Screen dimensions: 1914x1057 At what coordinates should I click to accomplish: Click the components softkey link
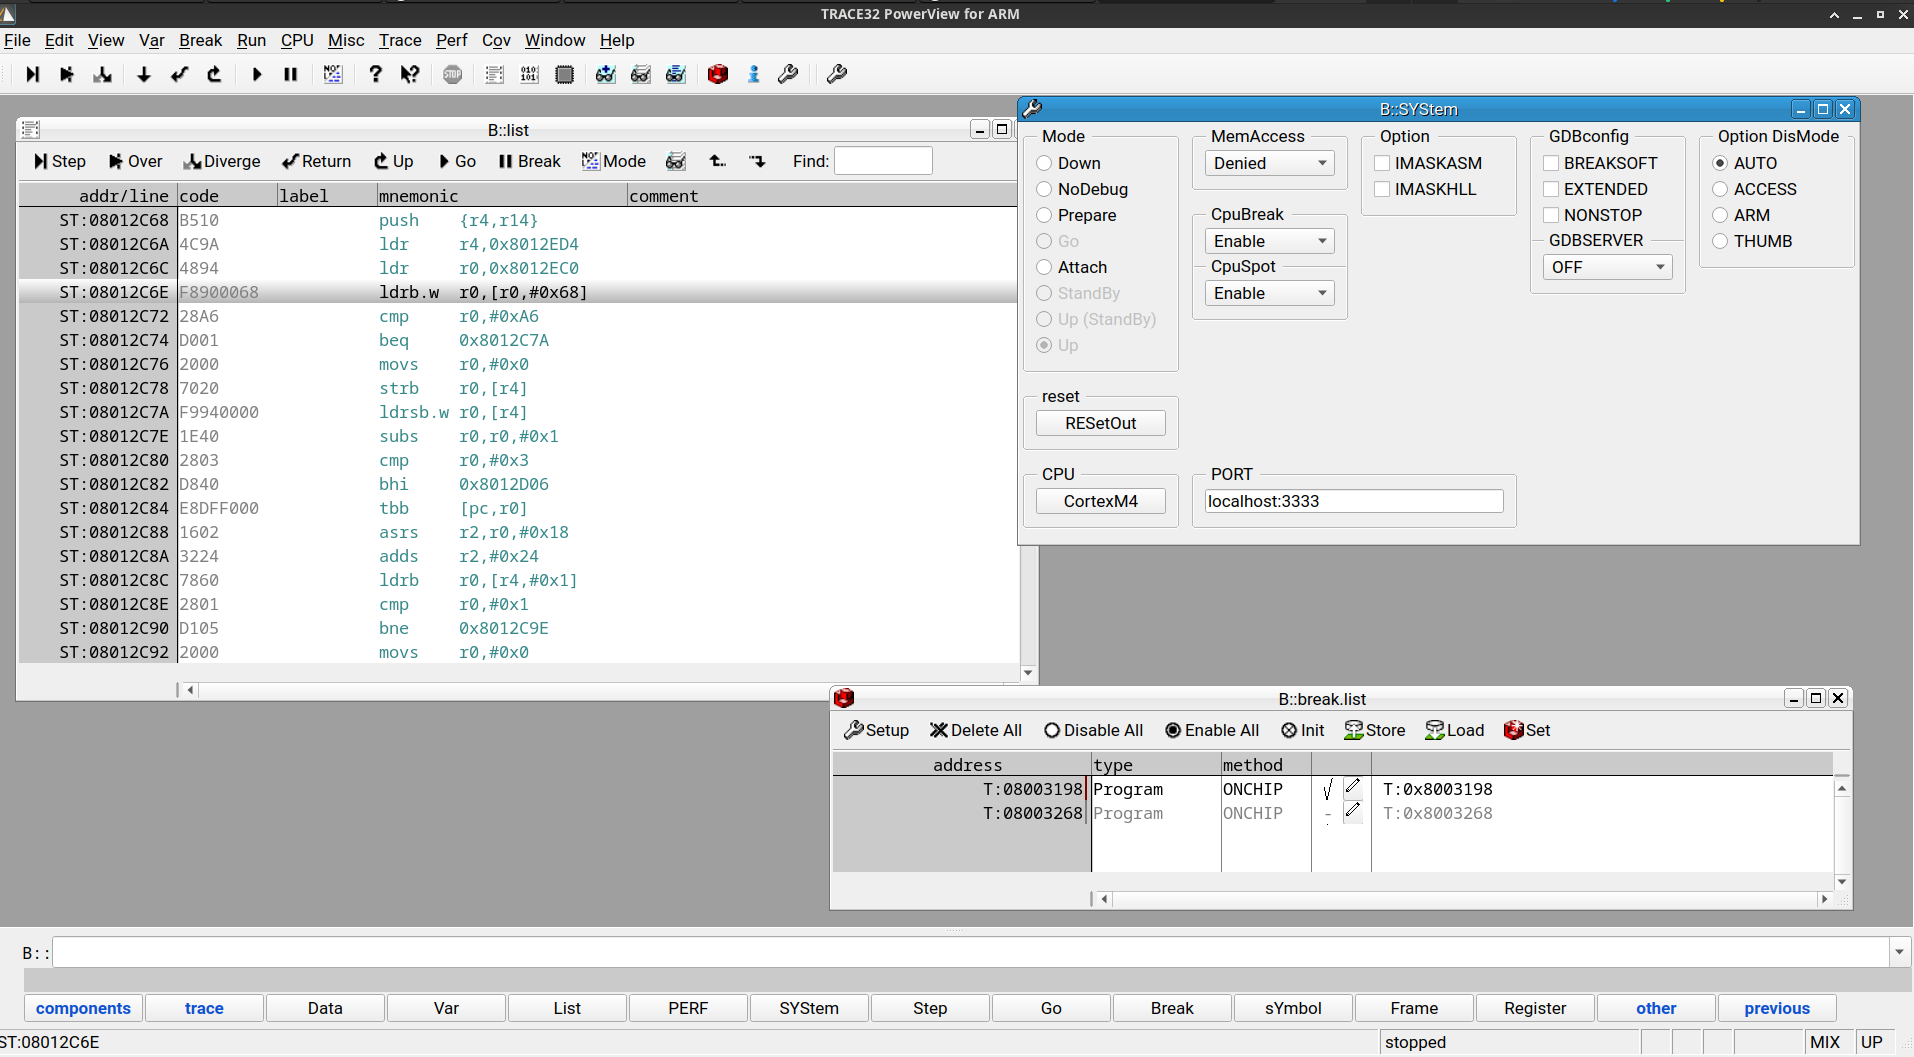pos(83,1008)
